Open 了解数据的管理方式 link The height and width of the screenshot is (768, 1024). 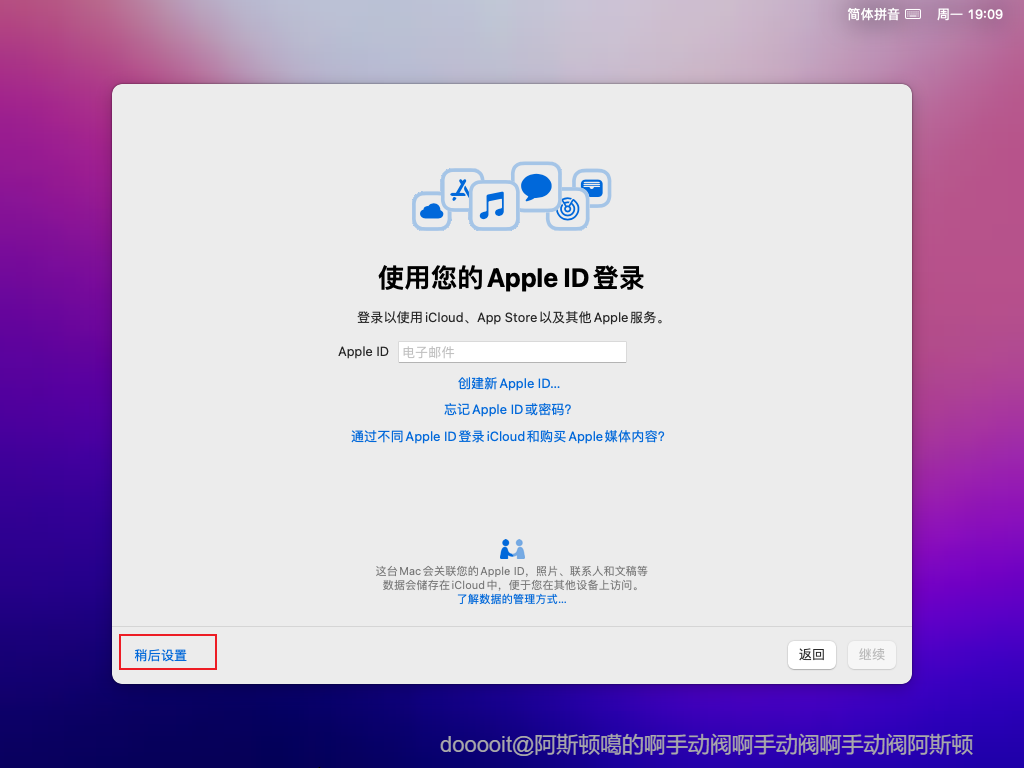[x=511, y=599]
